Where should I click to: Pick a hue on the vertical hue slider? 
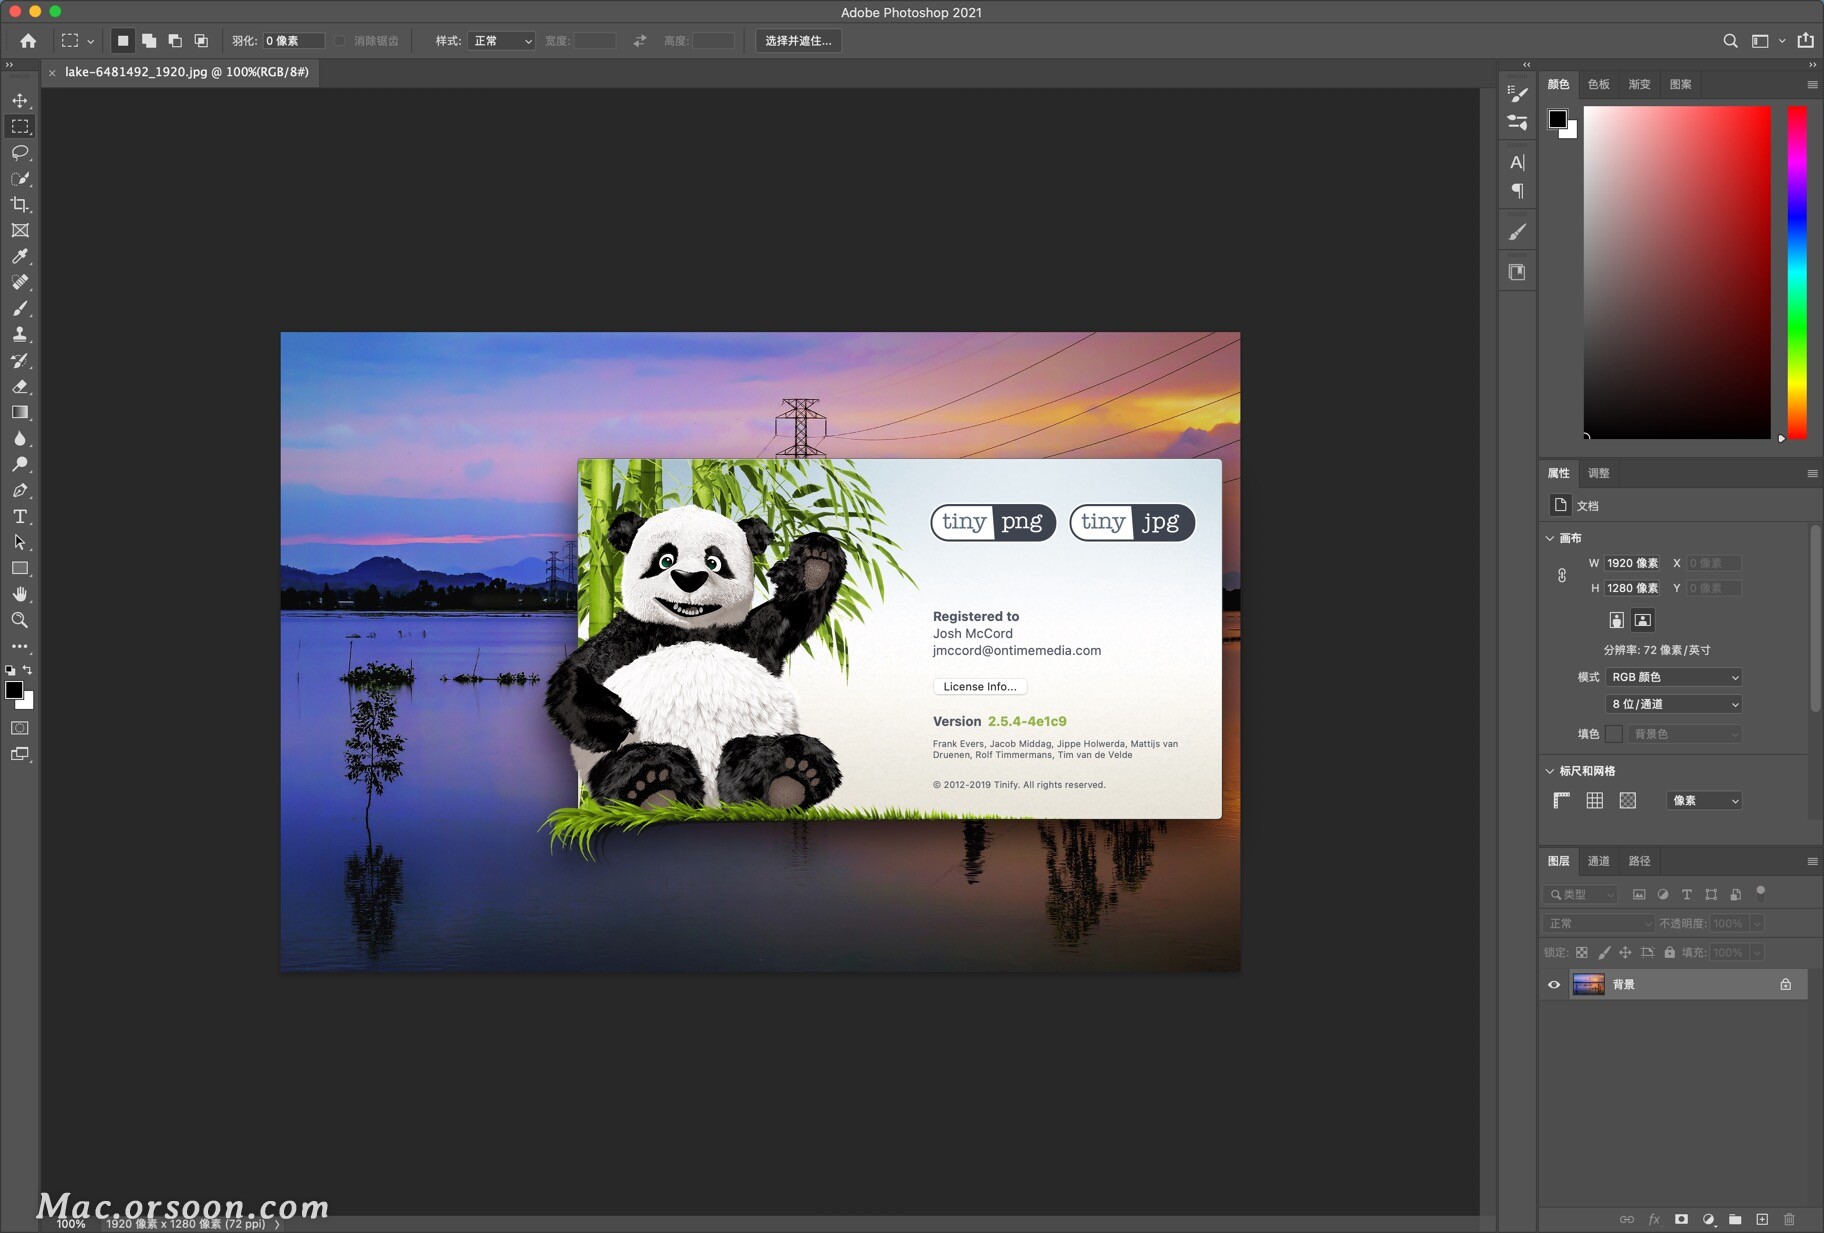tap(1797, 272)
